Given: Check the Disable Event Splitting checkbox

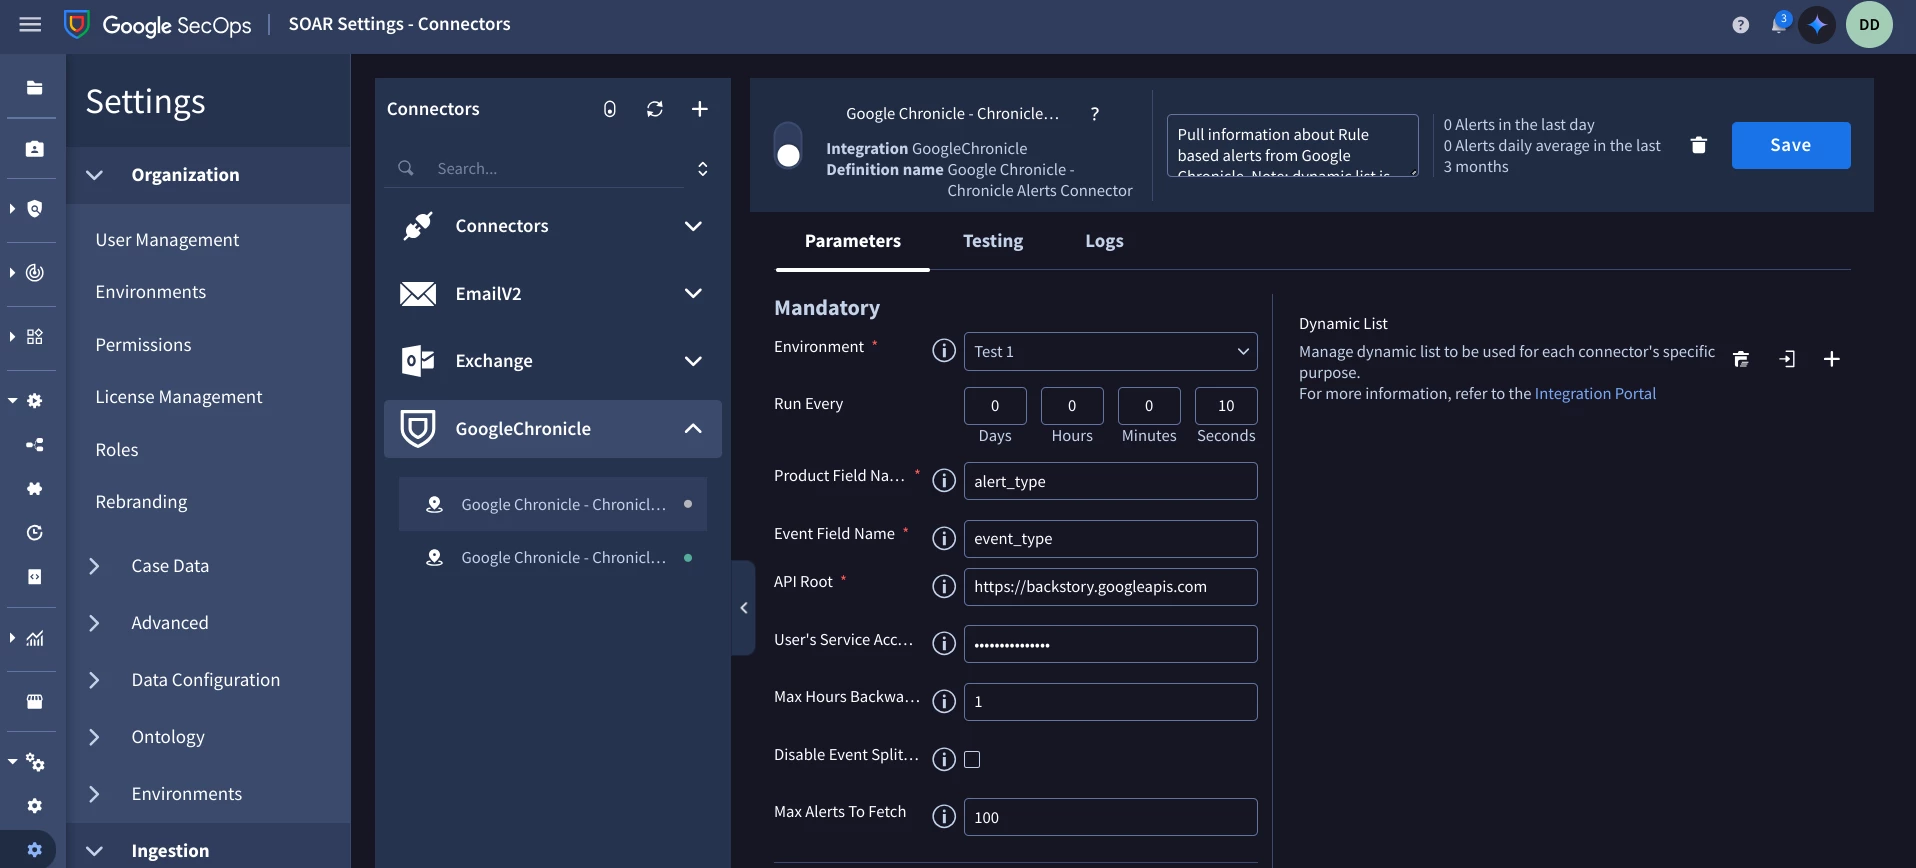Looking at the screenshot, I should [x=972, y=760].
